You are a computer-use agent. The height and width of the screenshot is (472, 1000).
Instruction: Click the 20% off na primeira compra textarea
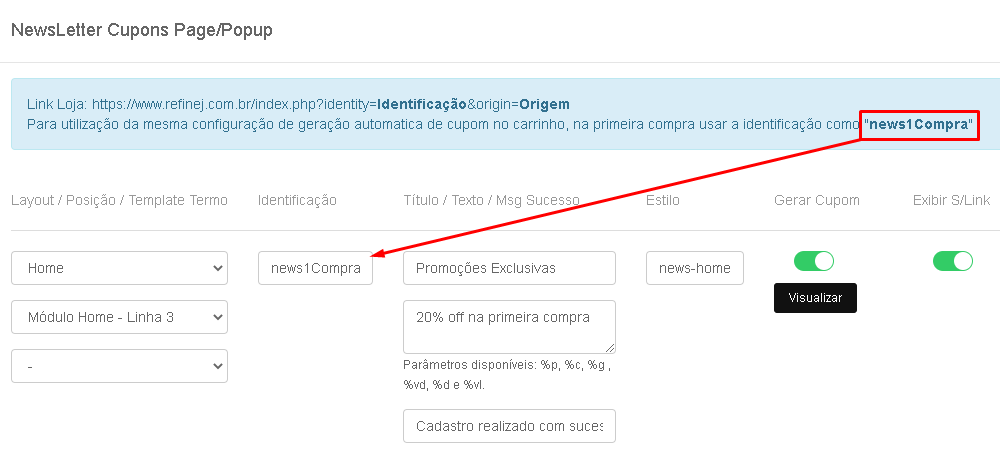click(509, 327)
